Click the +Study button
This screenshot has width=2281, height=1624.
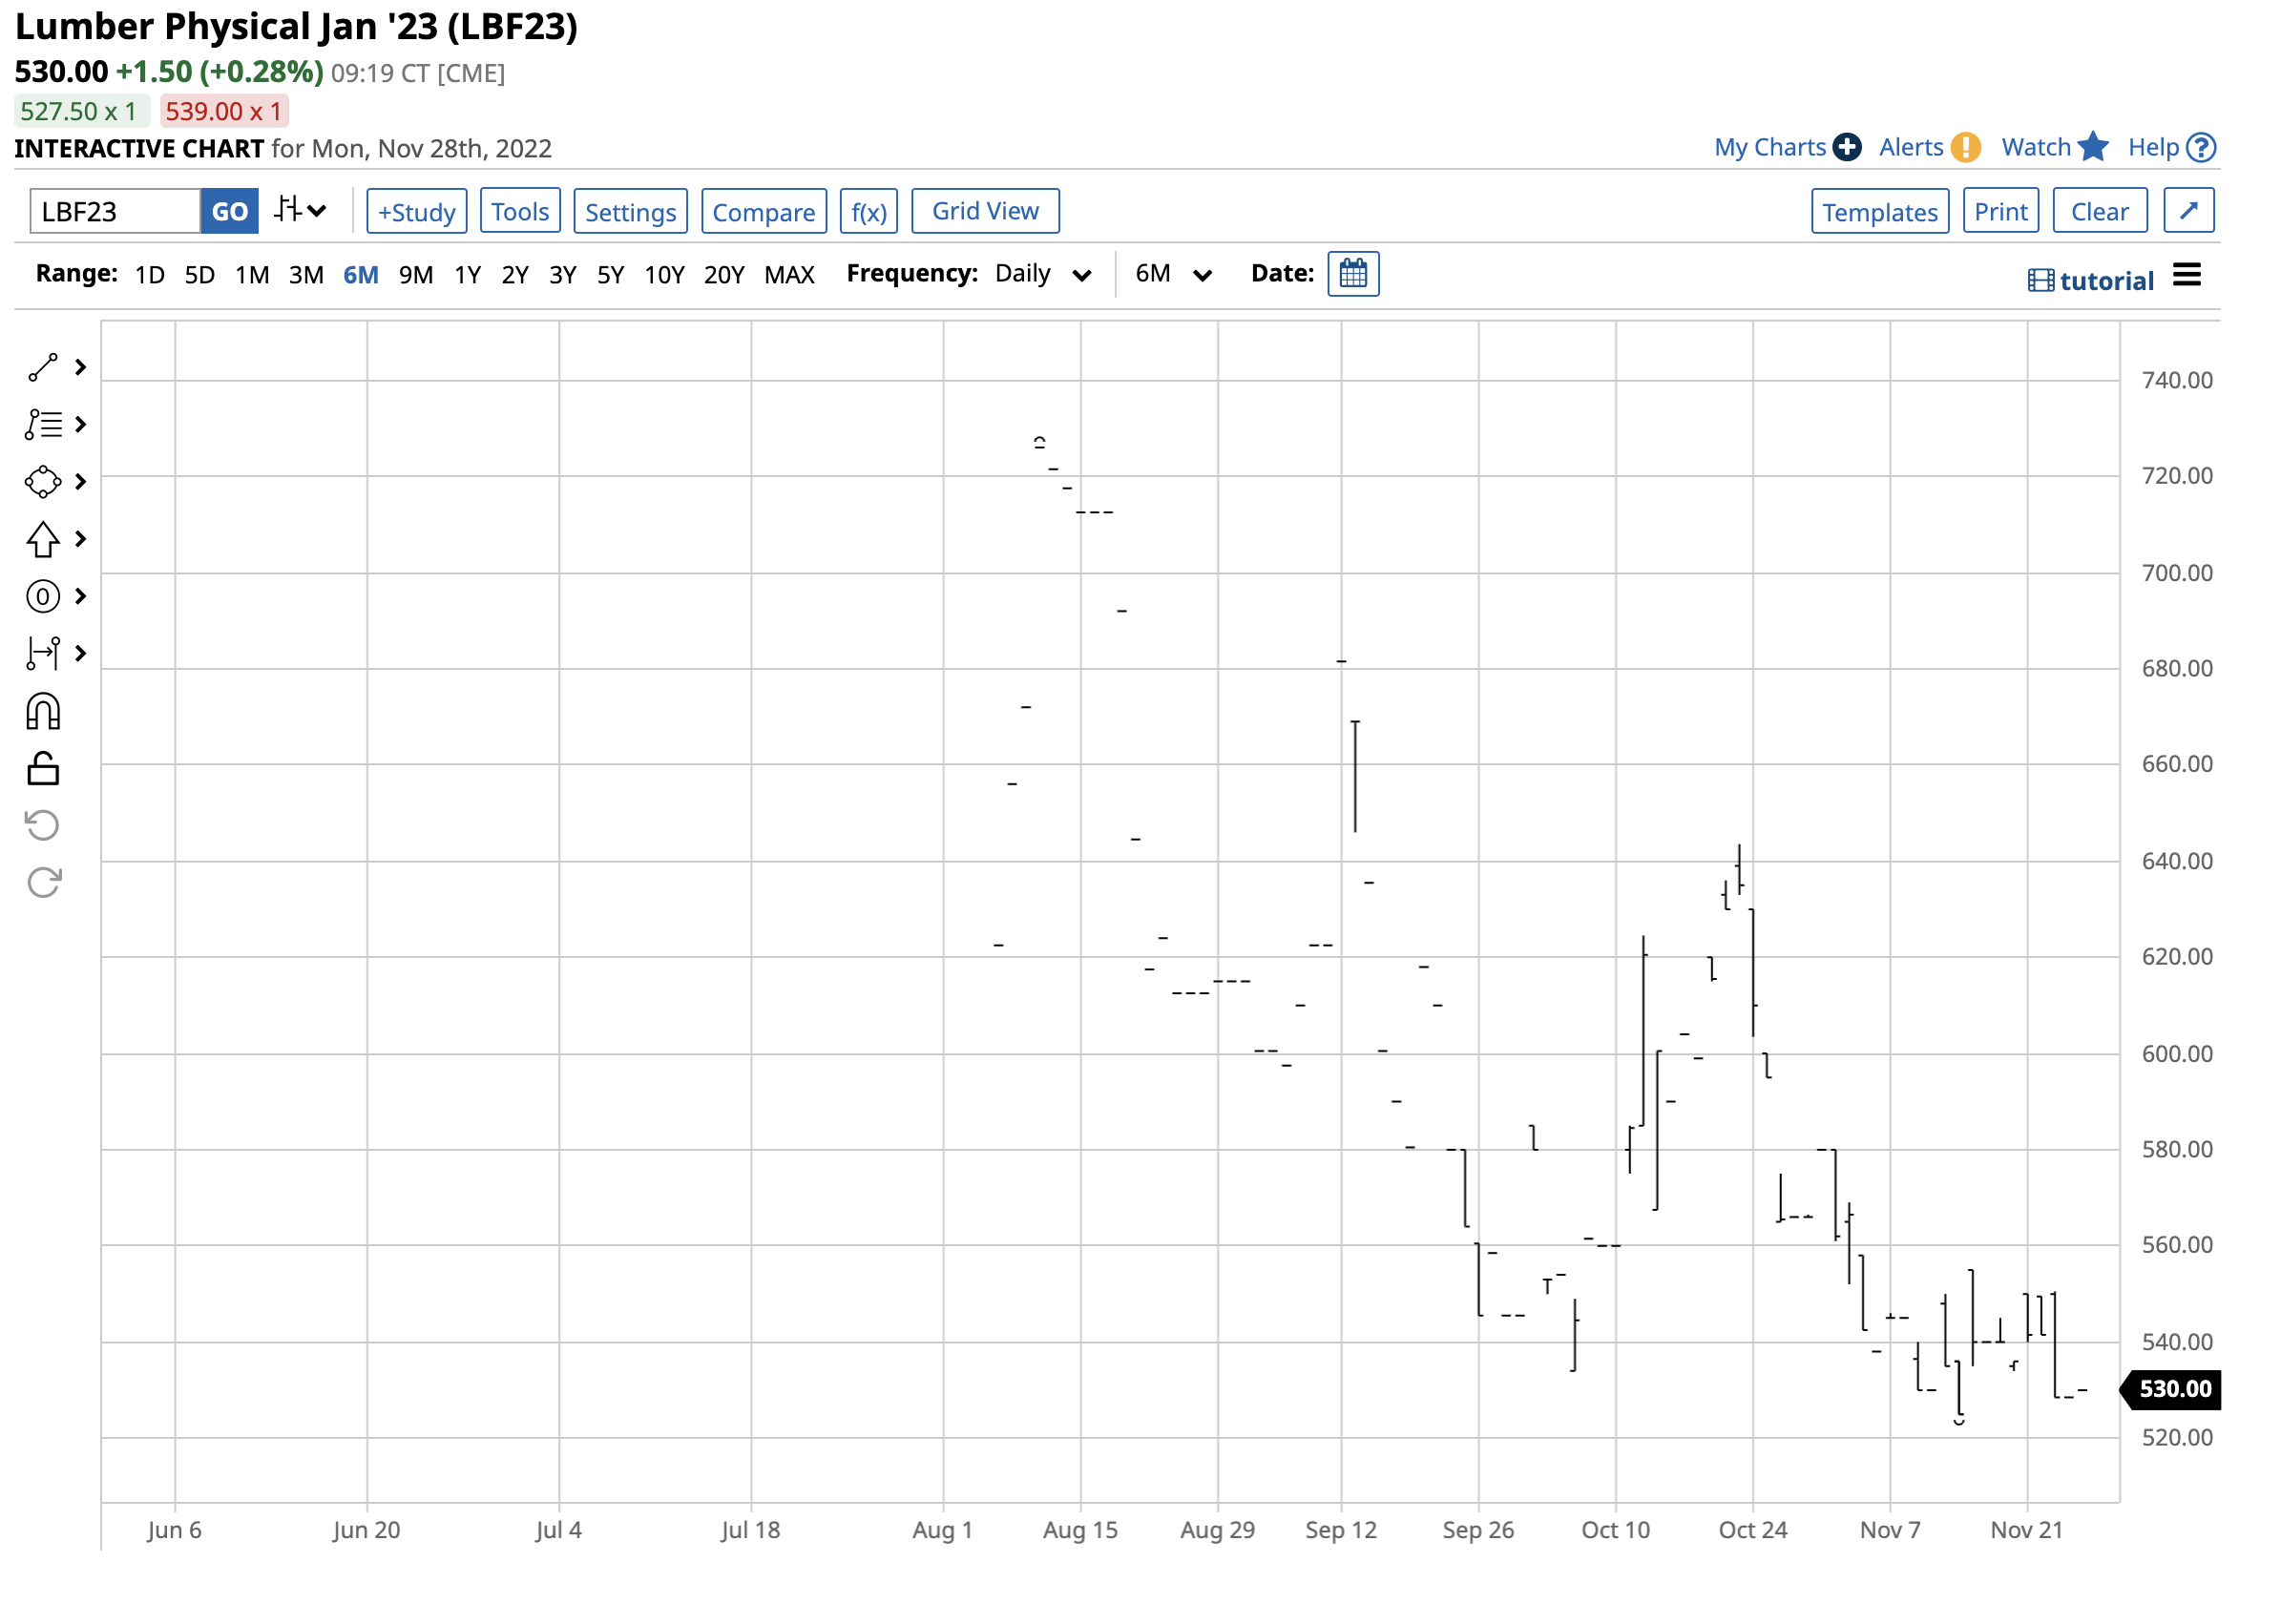[416, 212]
